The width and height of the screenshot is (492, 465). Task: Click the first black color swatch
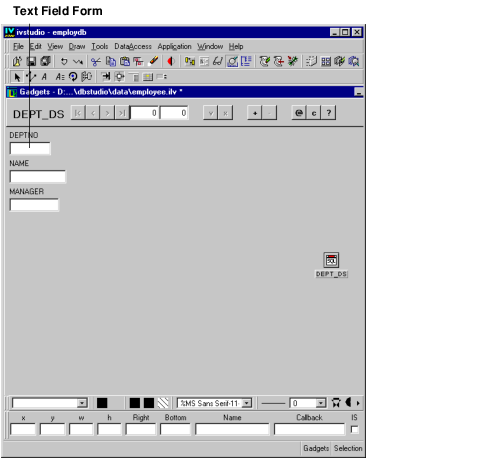[102, 403]
